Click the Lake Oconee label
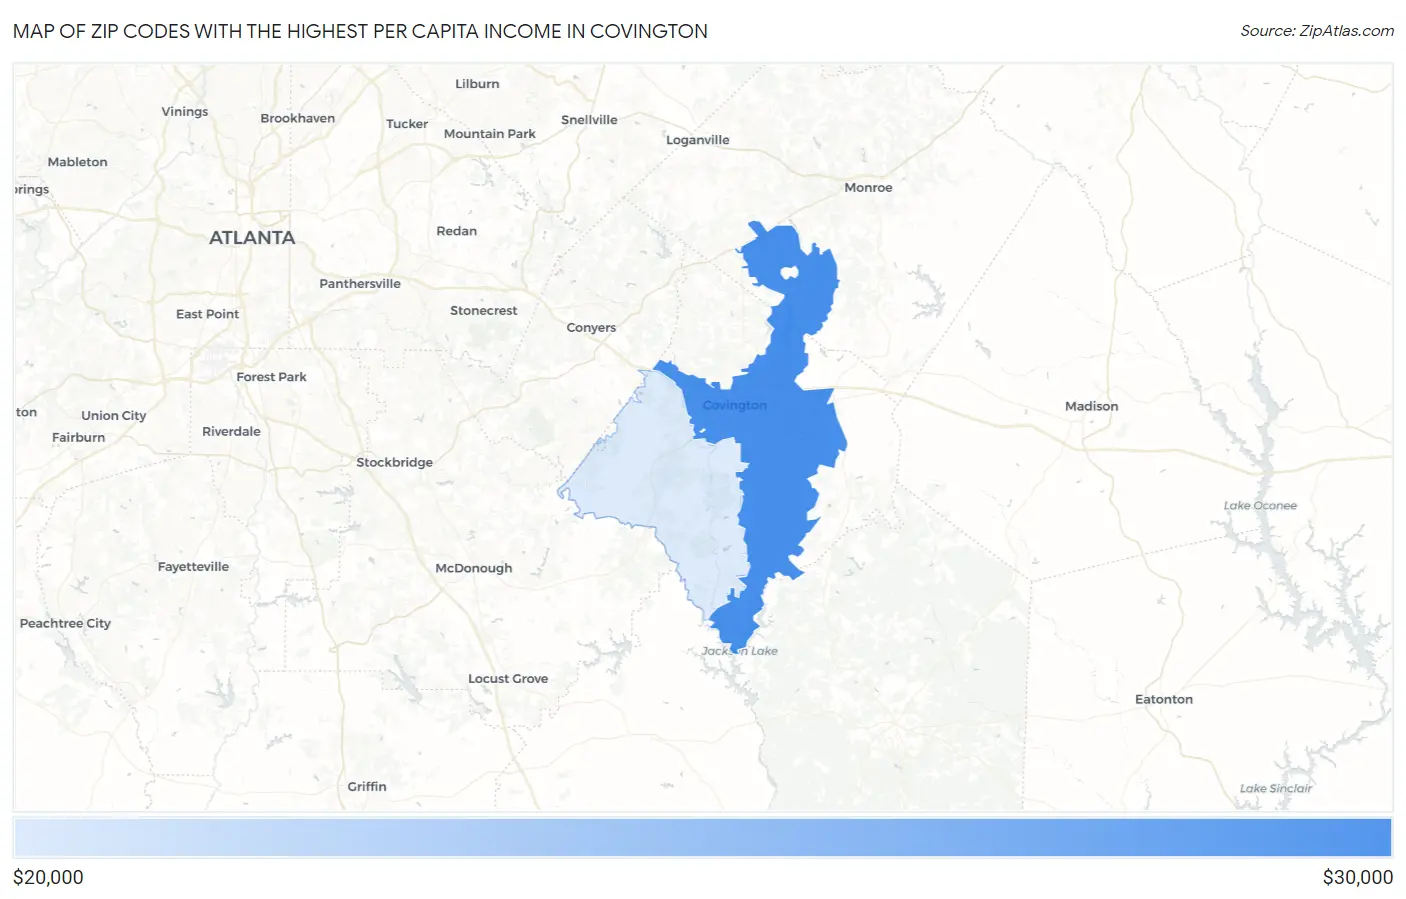Image resolution: width=1406 pixels, height=899 pixels. pos(1260,505)
